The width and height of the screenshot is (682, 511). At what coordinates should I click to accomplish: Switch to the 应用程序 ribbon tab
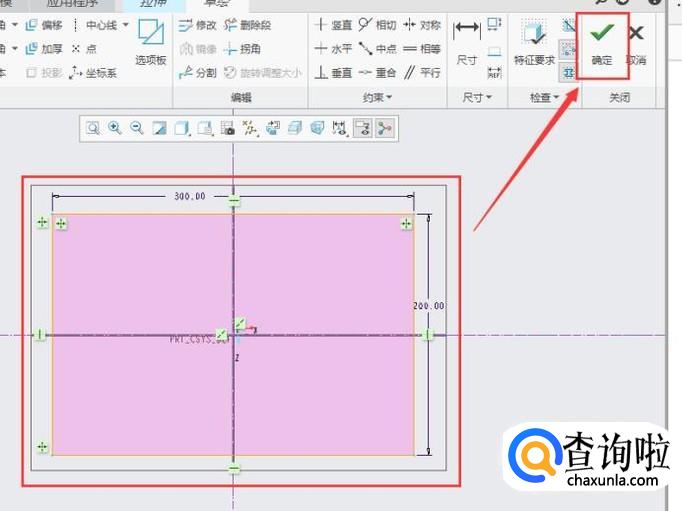click(72, 4)
